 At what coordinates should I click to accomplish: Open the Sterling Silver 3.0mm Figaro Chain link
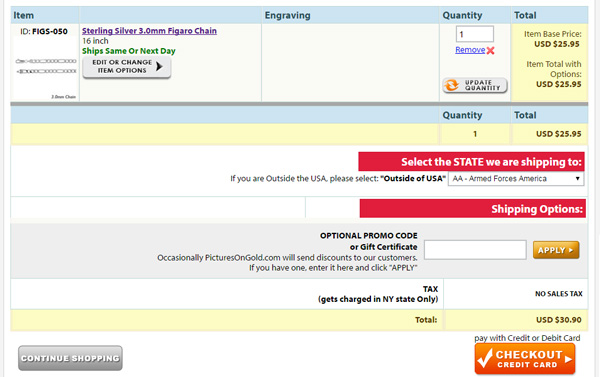click(x=149, y=31)
